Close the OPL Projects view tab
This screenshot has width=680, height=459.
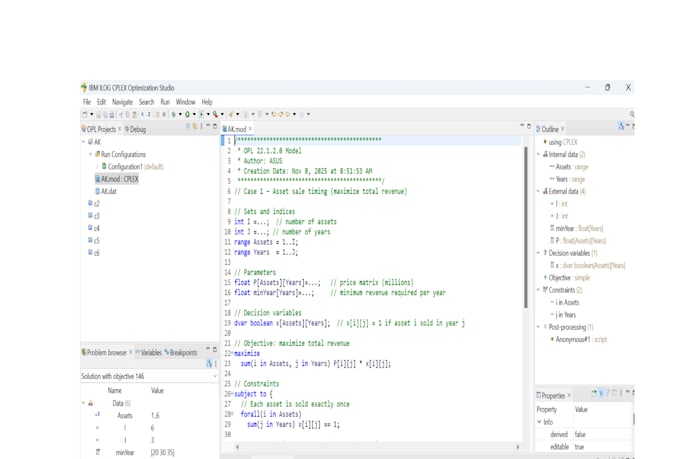point(120,129)
